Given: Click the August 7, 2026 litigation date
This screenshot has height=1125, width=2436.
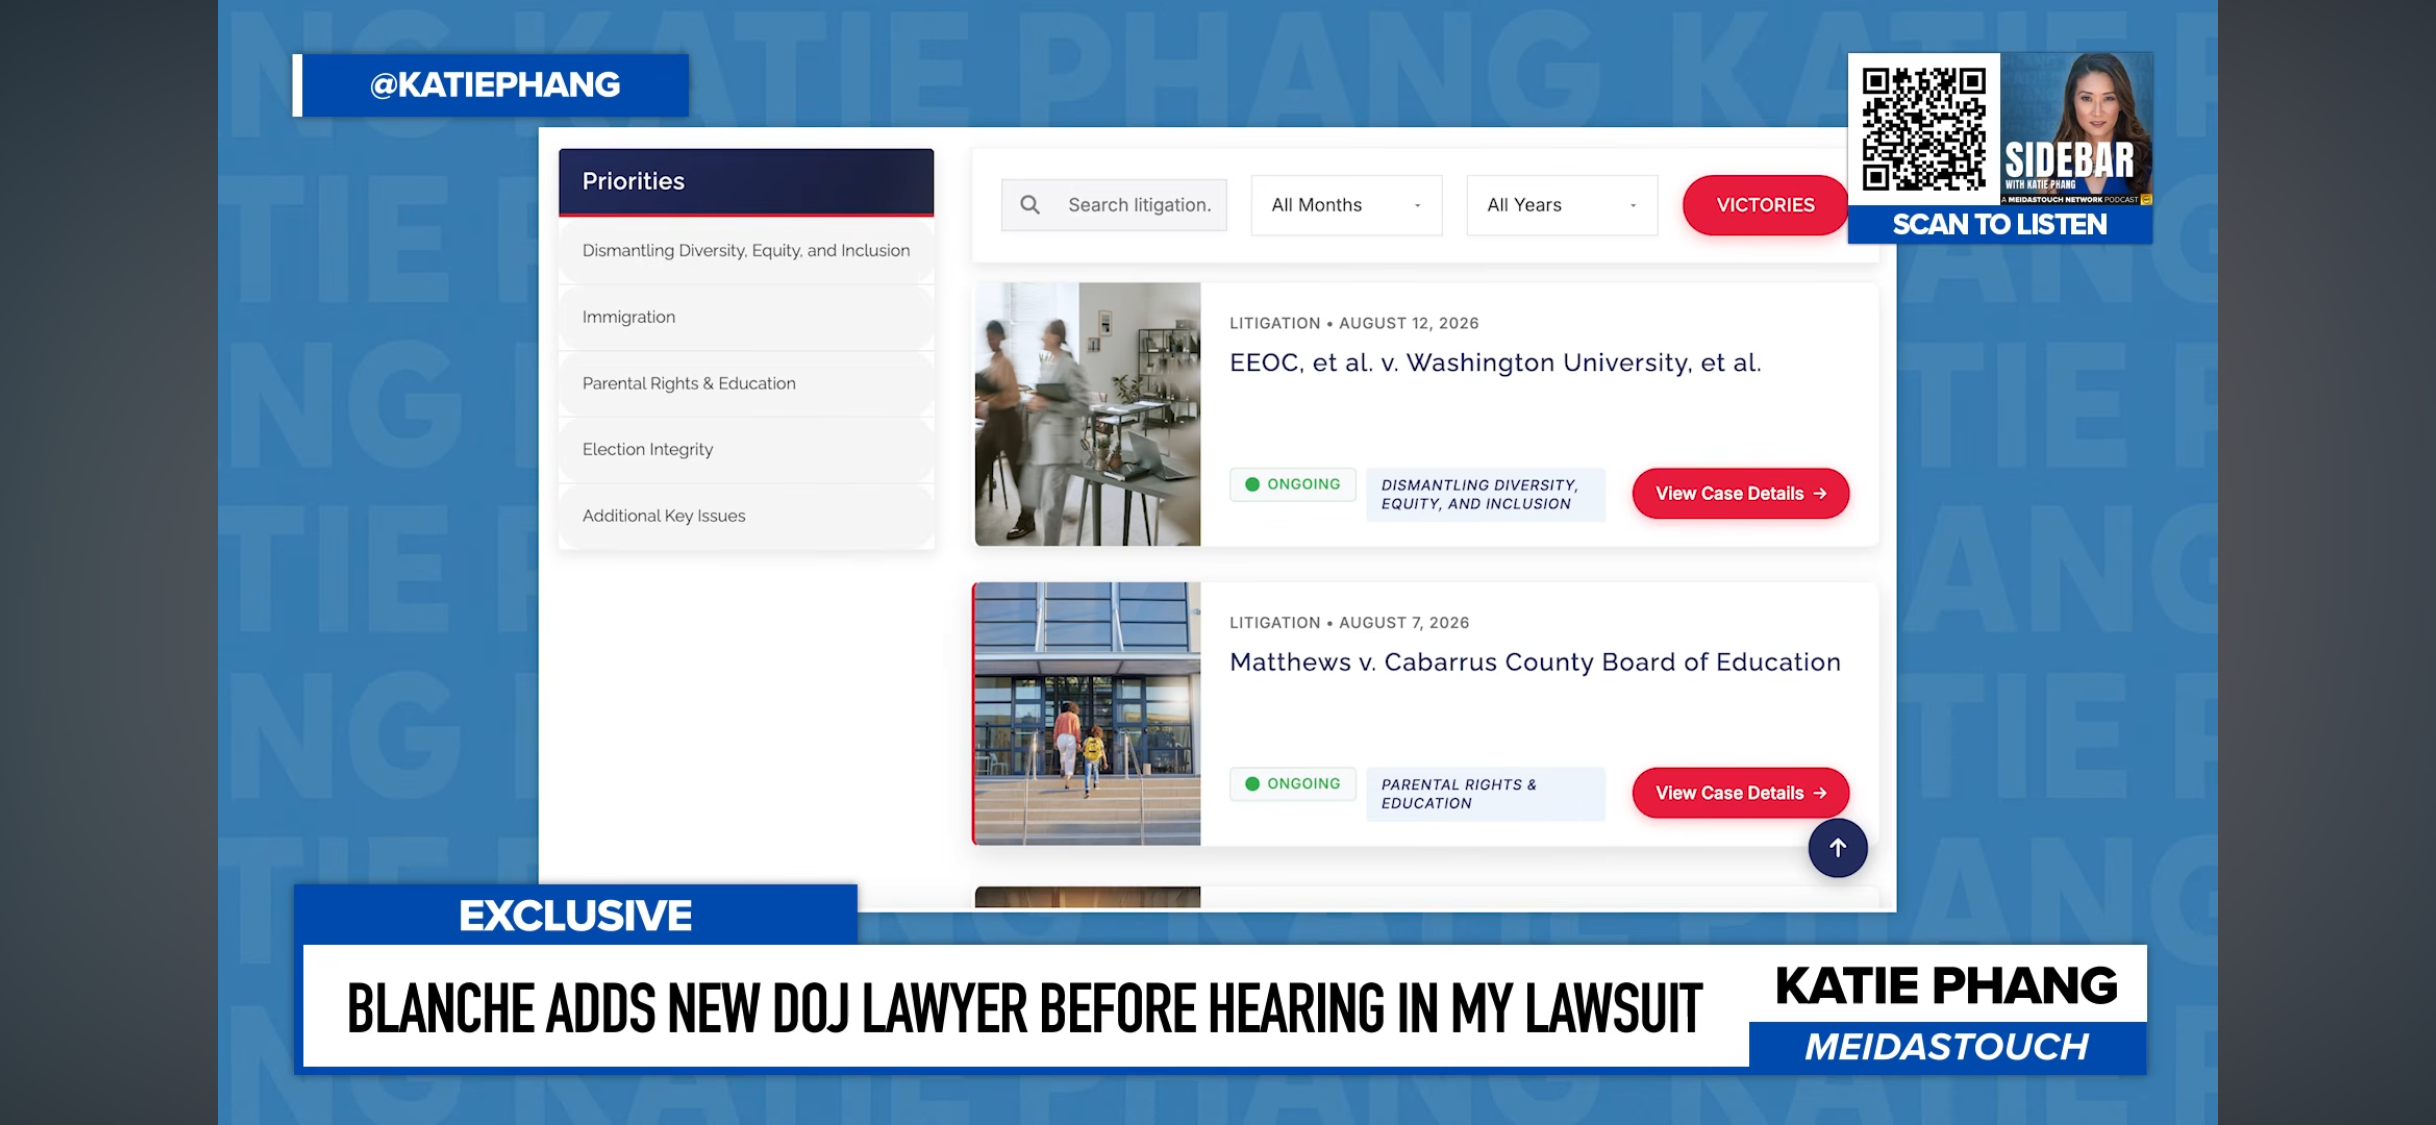Looking at the screenshot, I should (1404, 623).
